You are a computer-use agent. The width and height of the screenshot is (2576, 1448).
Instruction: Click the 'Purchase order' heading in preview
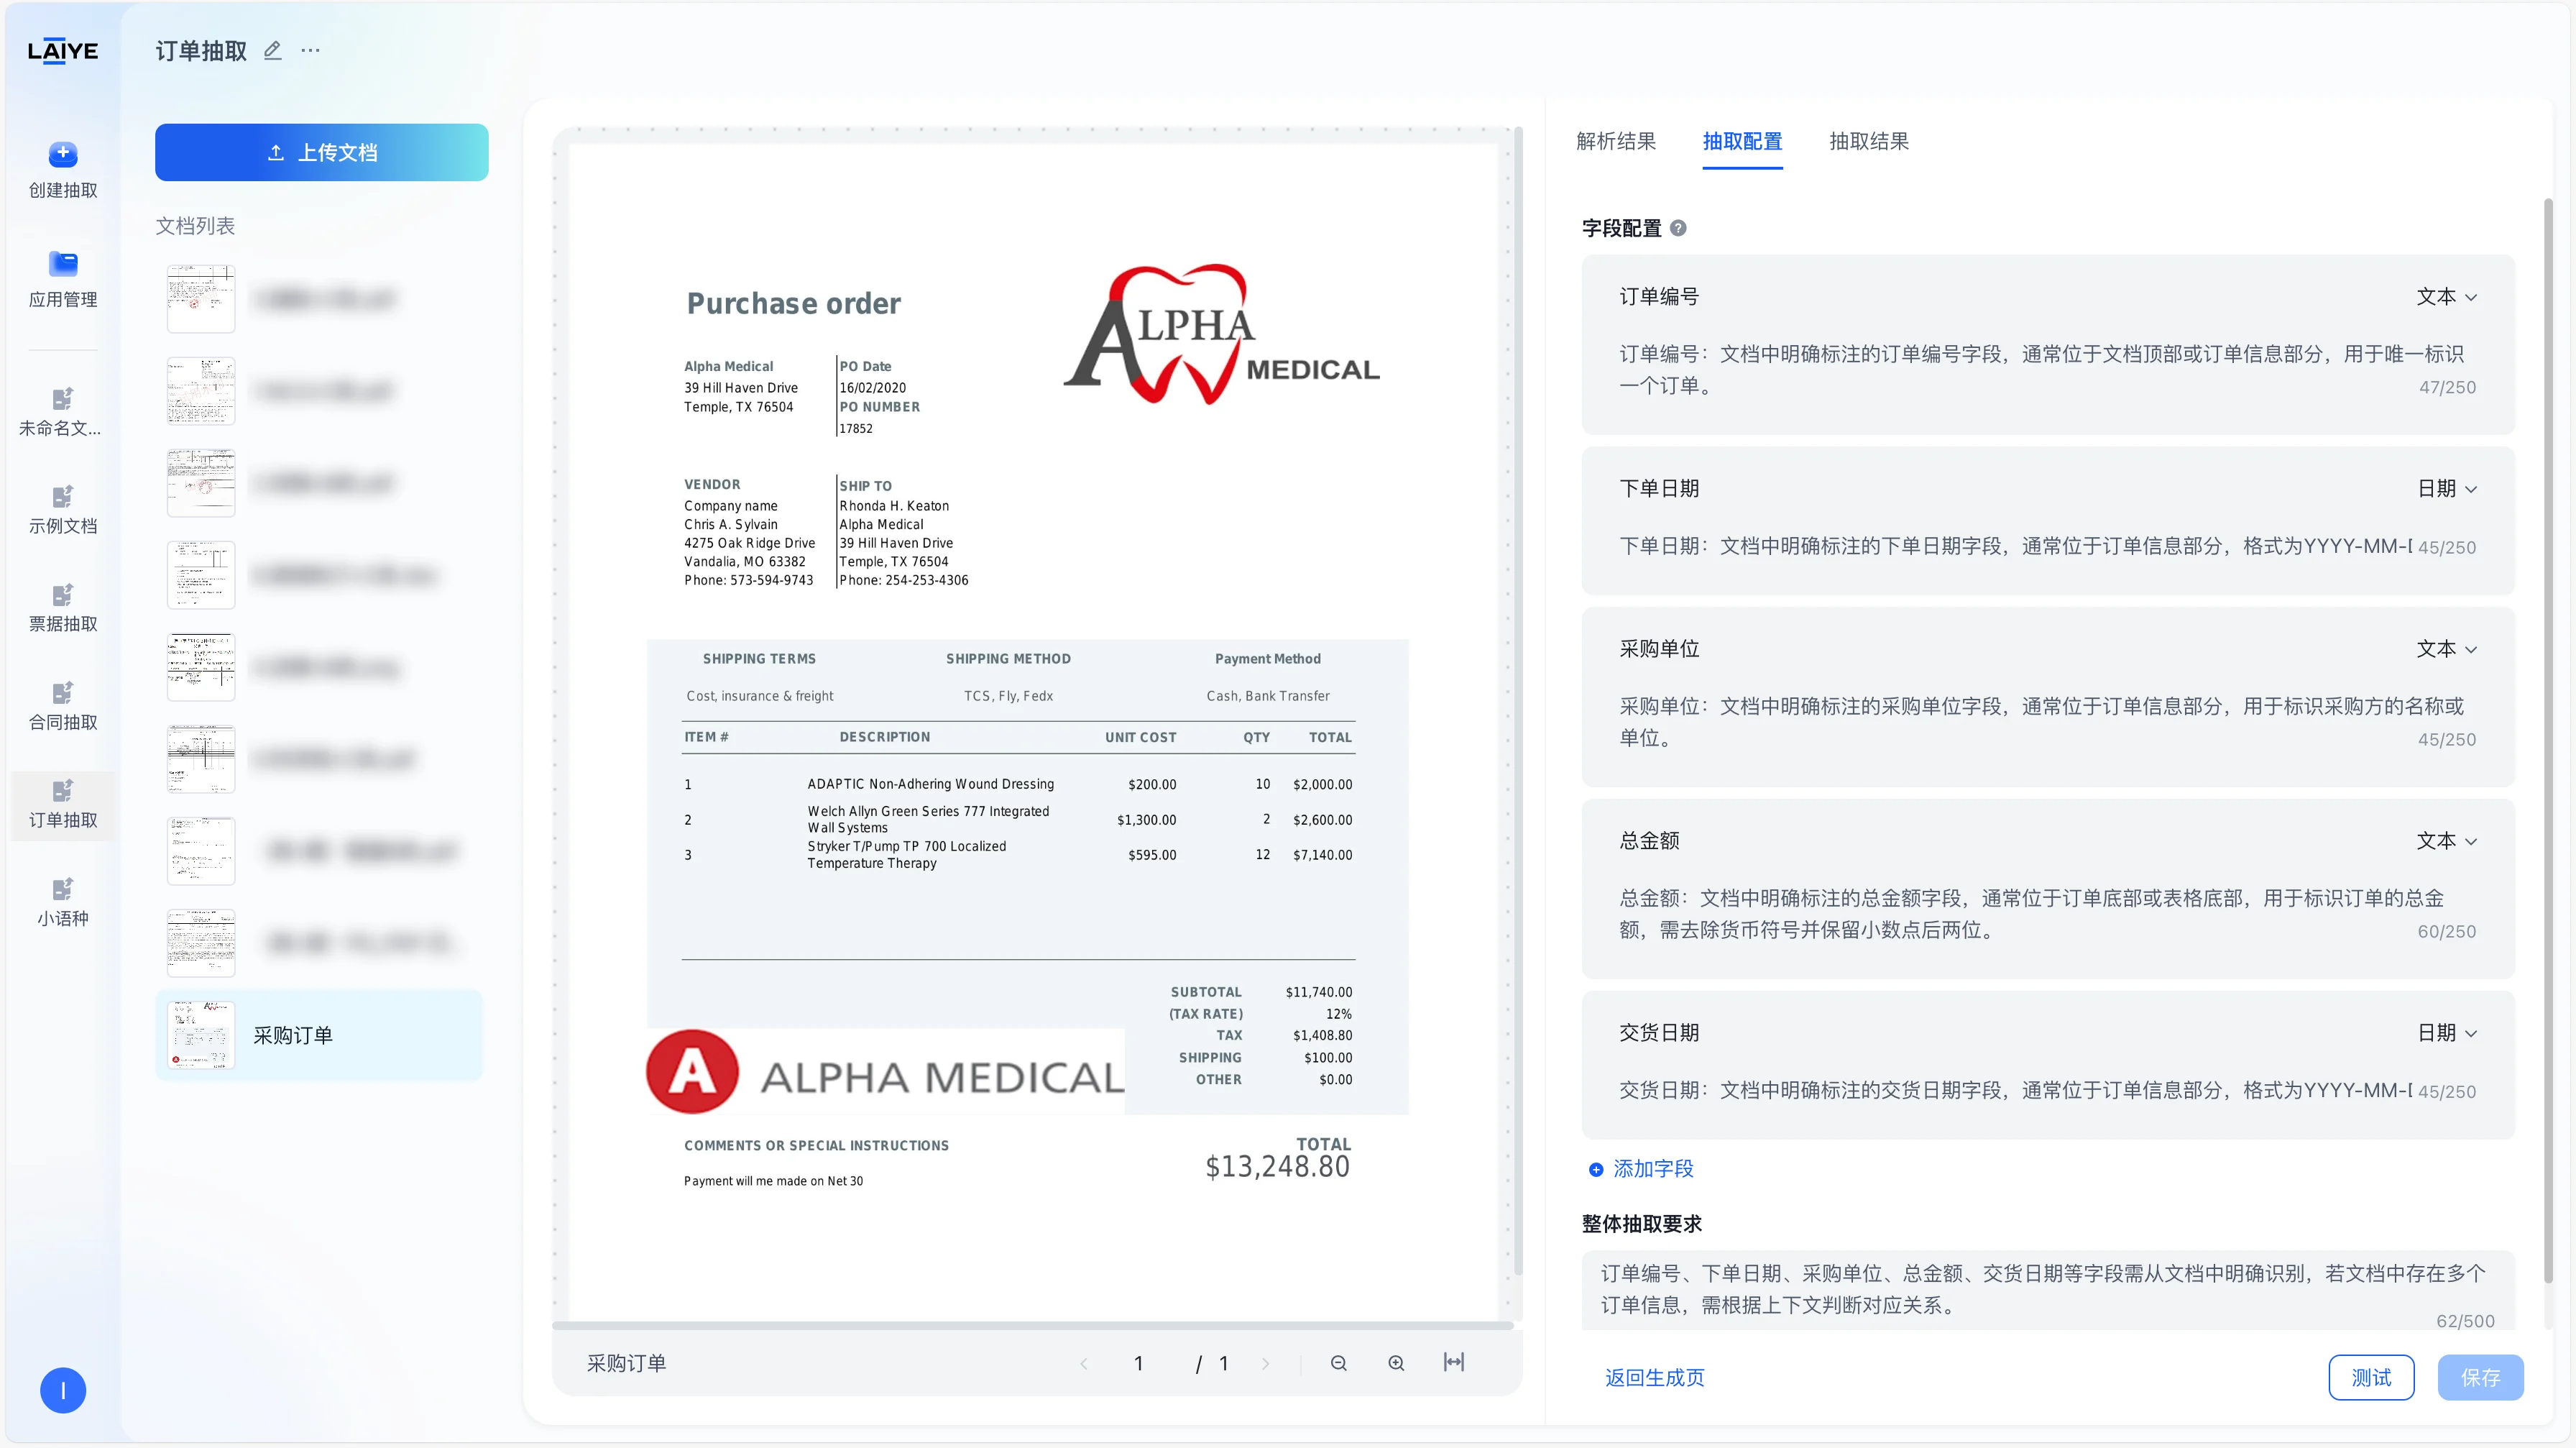(793, 304)
